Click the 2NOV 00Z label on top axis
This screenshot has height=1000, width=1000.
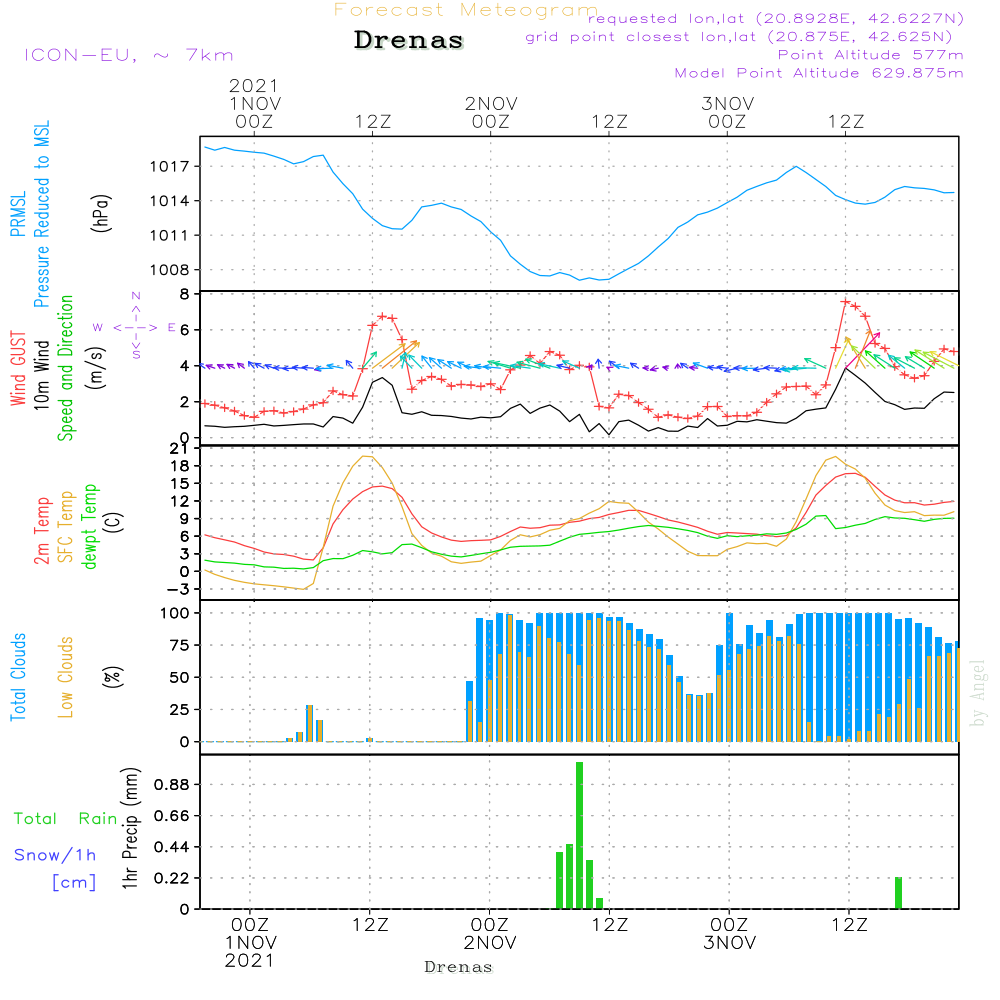point(491,112)
